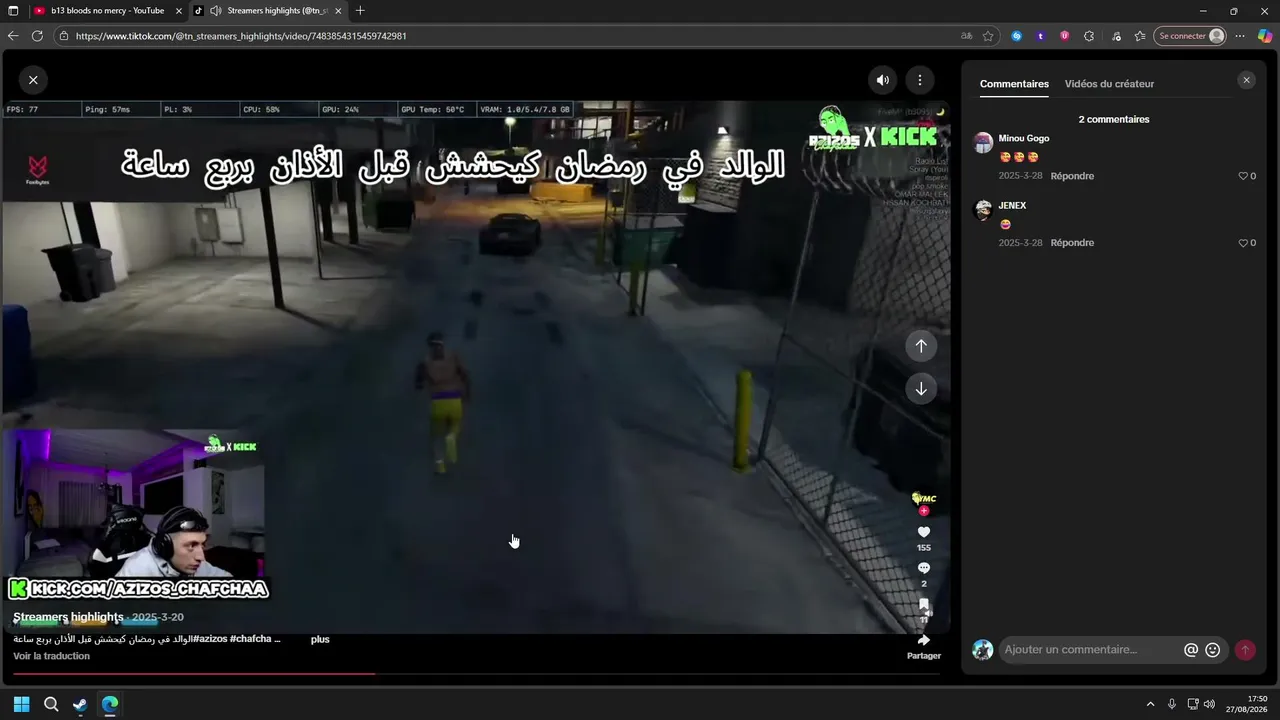Screen dimensions: 1280x720
Task: Switch to the Commentaires tab
Action: click(x=1014, y=84)
